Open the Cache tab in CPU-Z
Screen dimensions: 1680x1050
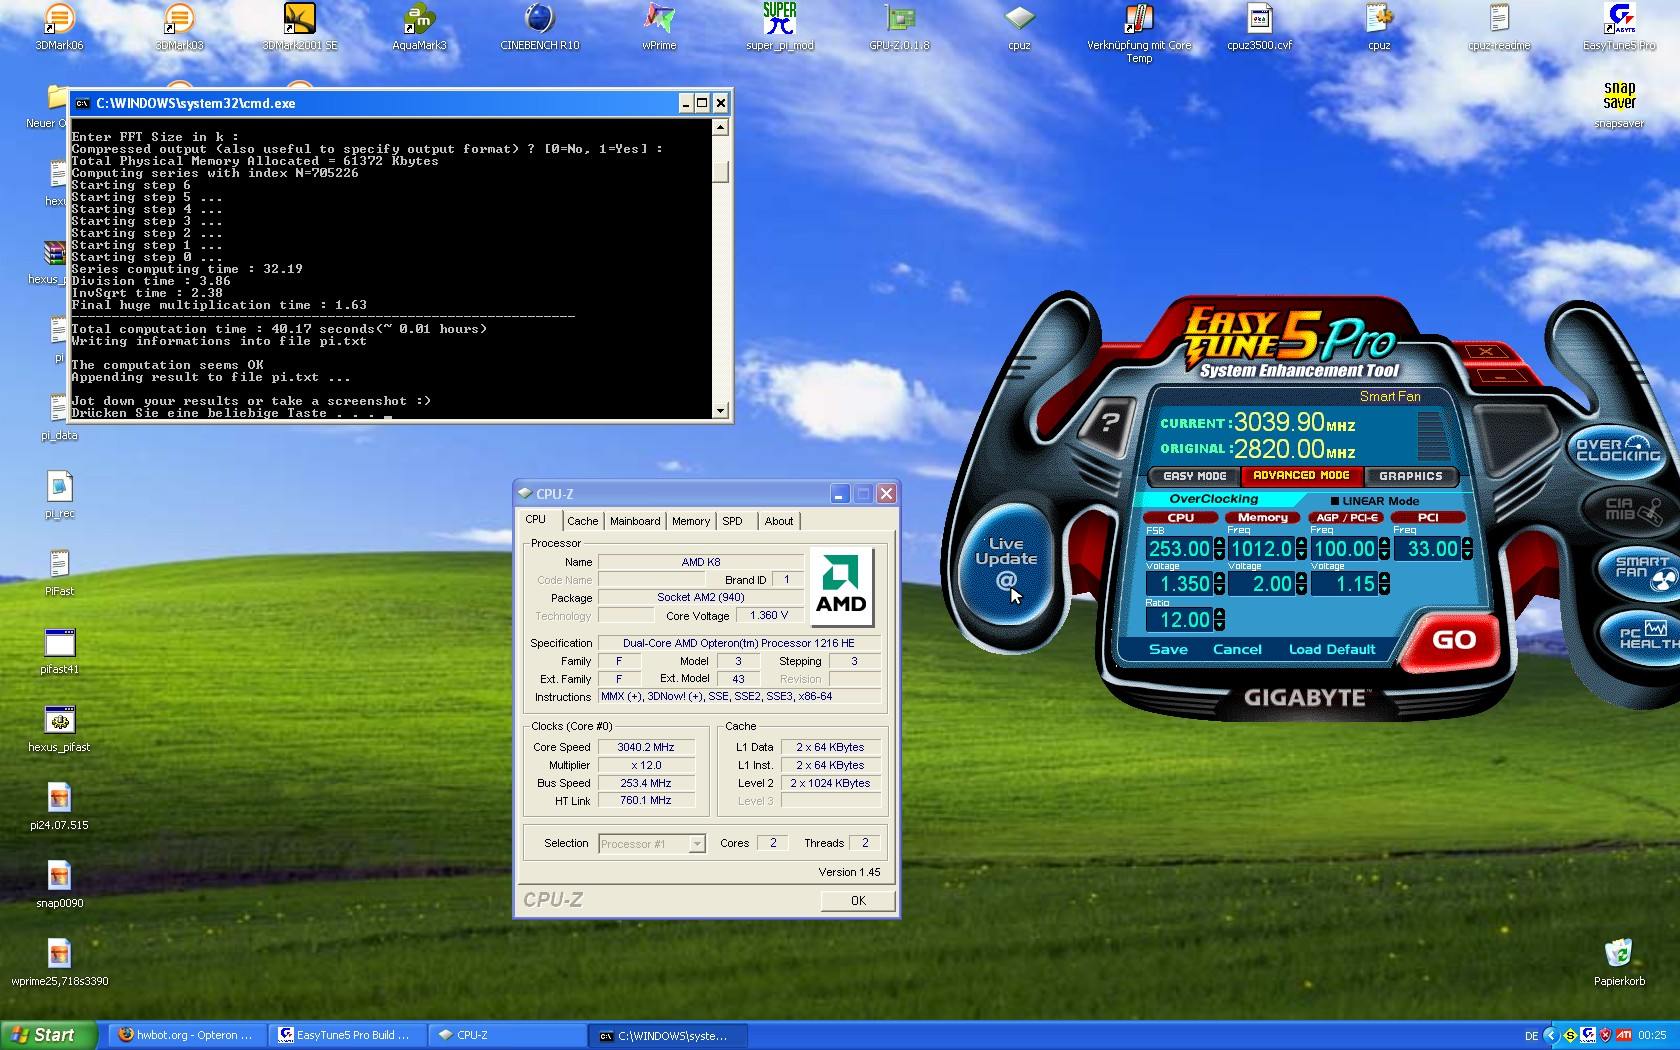coord(582,521)
